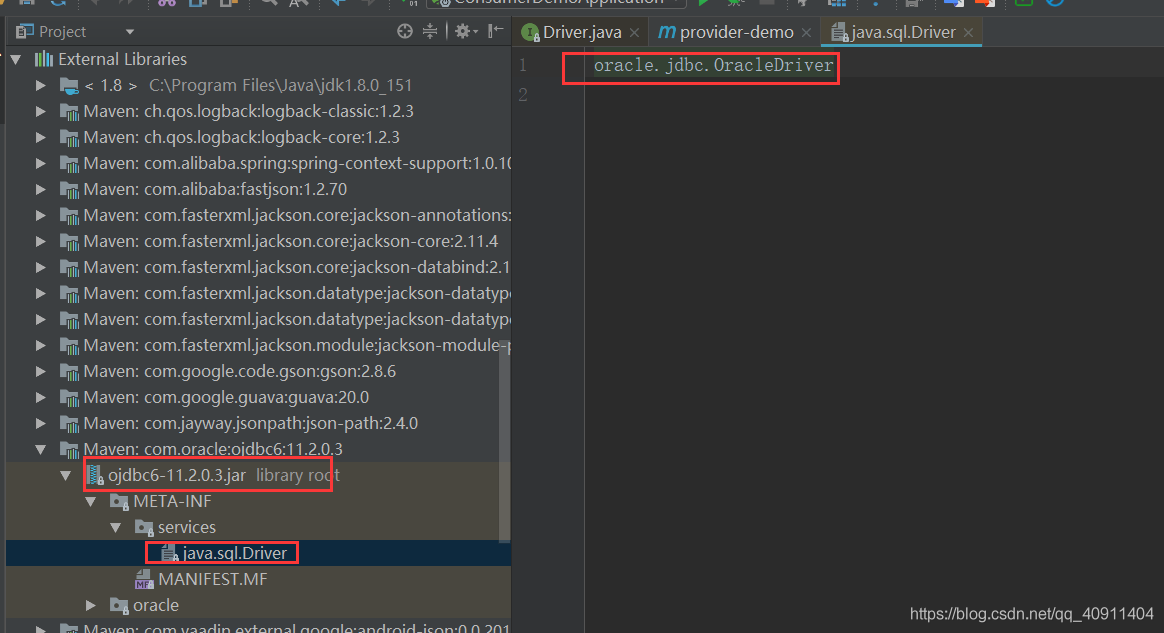This screenshot has width=1164, height=633.
Task: Collapse the META-INF folder
Action: (x=91, y=501)
